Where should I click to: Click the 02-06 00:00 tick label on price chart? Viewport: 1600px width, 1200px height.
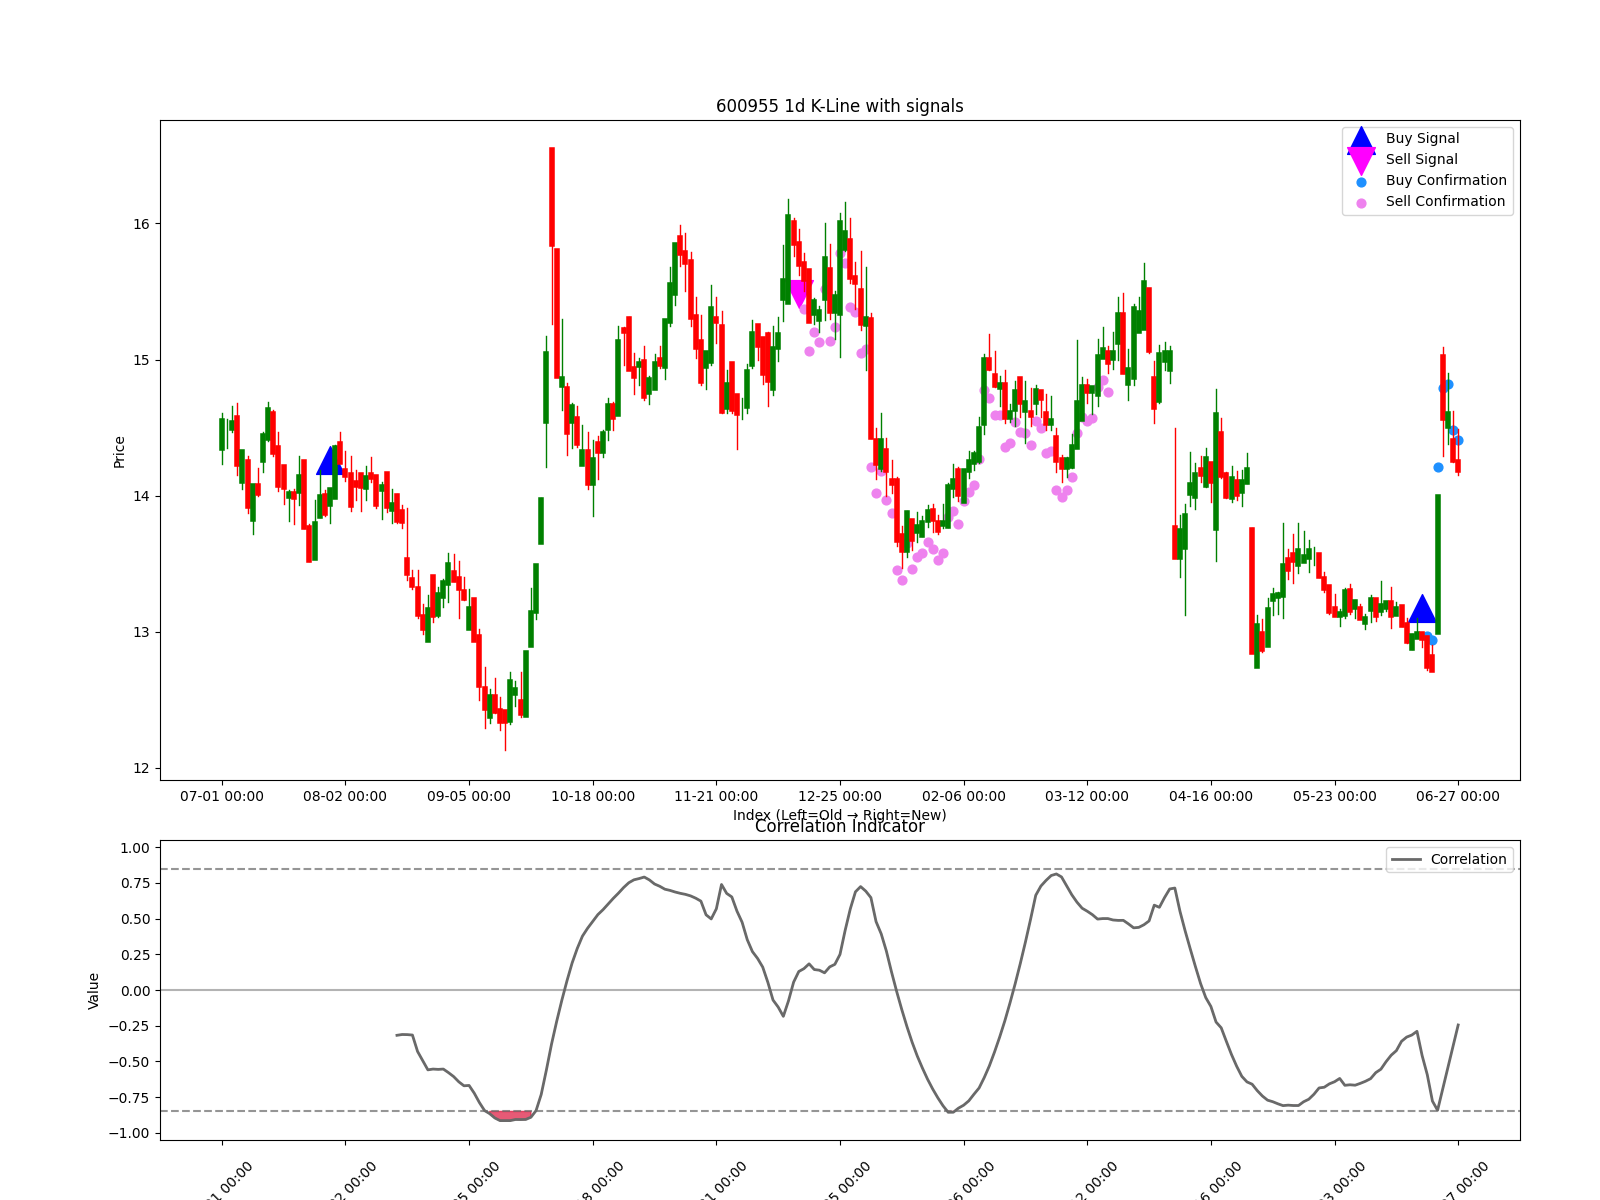coord(964,796)
